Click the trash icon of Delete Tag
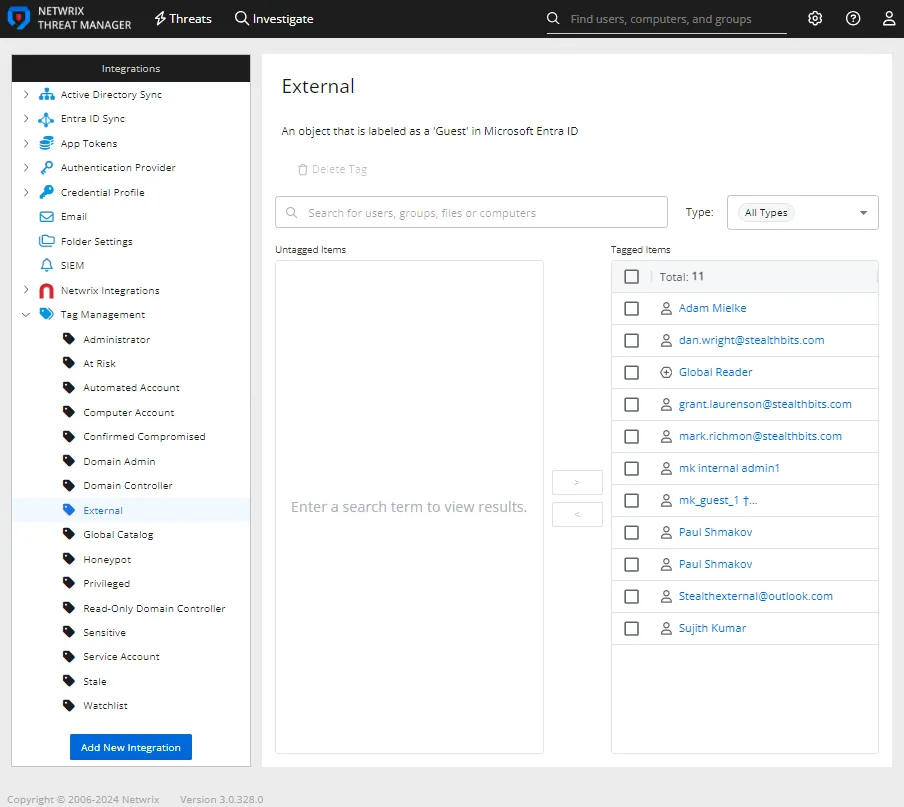 [x=303, y=169]
